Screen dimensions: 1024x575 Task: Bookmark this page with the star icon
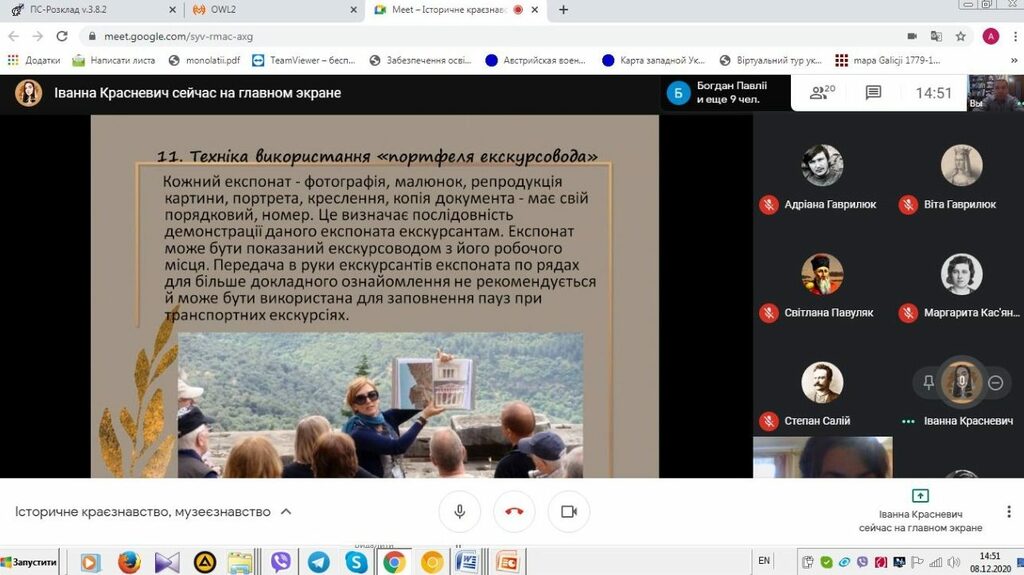[960, 36]
